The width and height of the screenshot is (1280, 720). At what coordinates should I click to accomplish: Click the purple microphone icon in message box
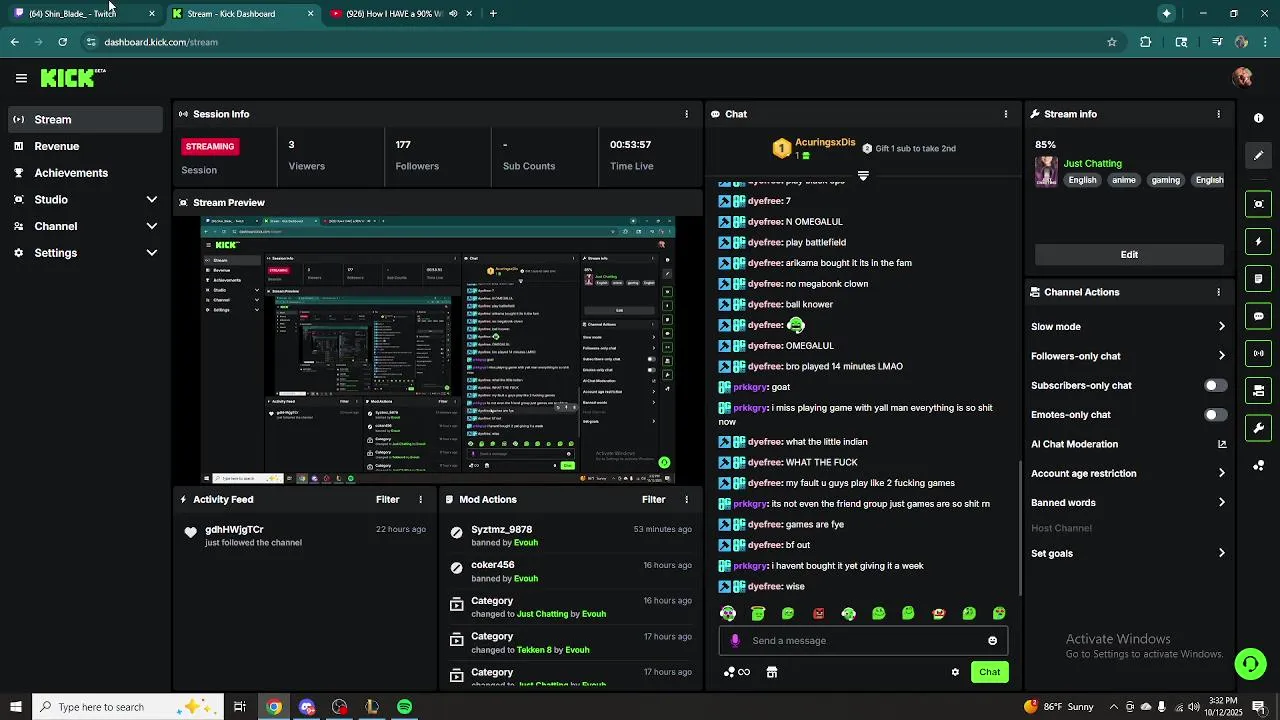coord(735,641)
